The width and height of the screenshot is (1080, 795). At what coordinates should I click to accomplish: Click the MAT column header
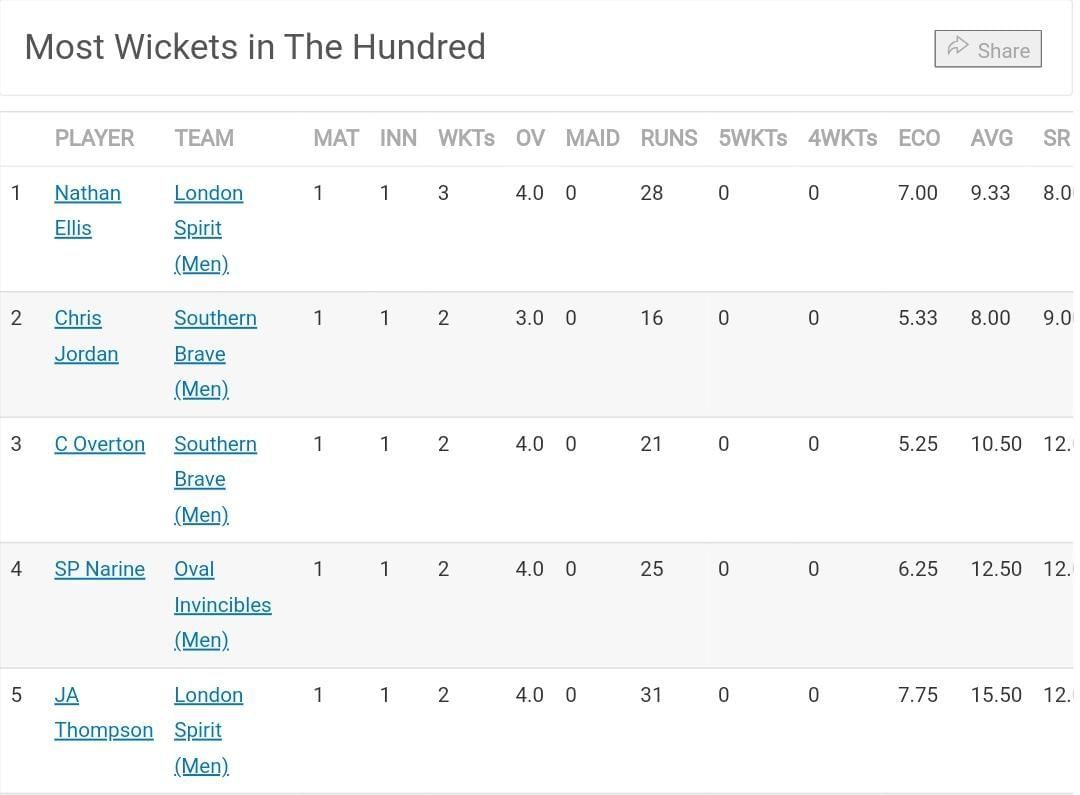coord(336,138)
